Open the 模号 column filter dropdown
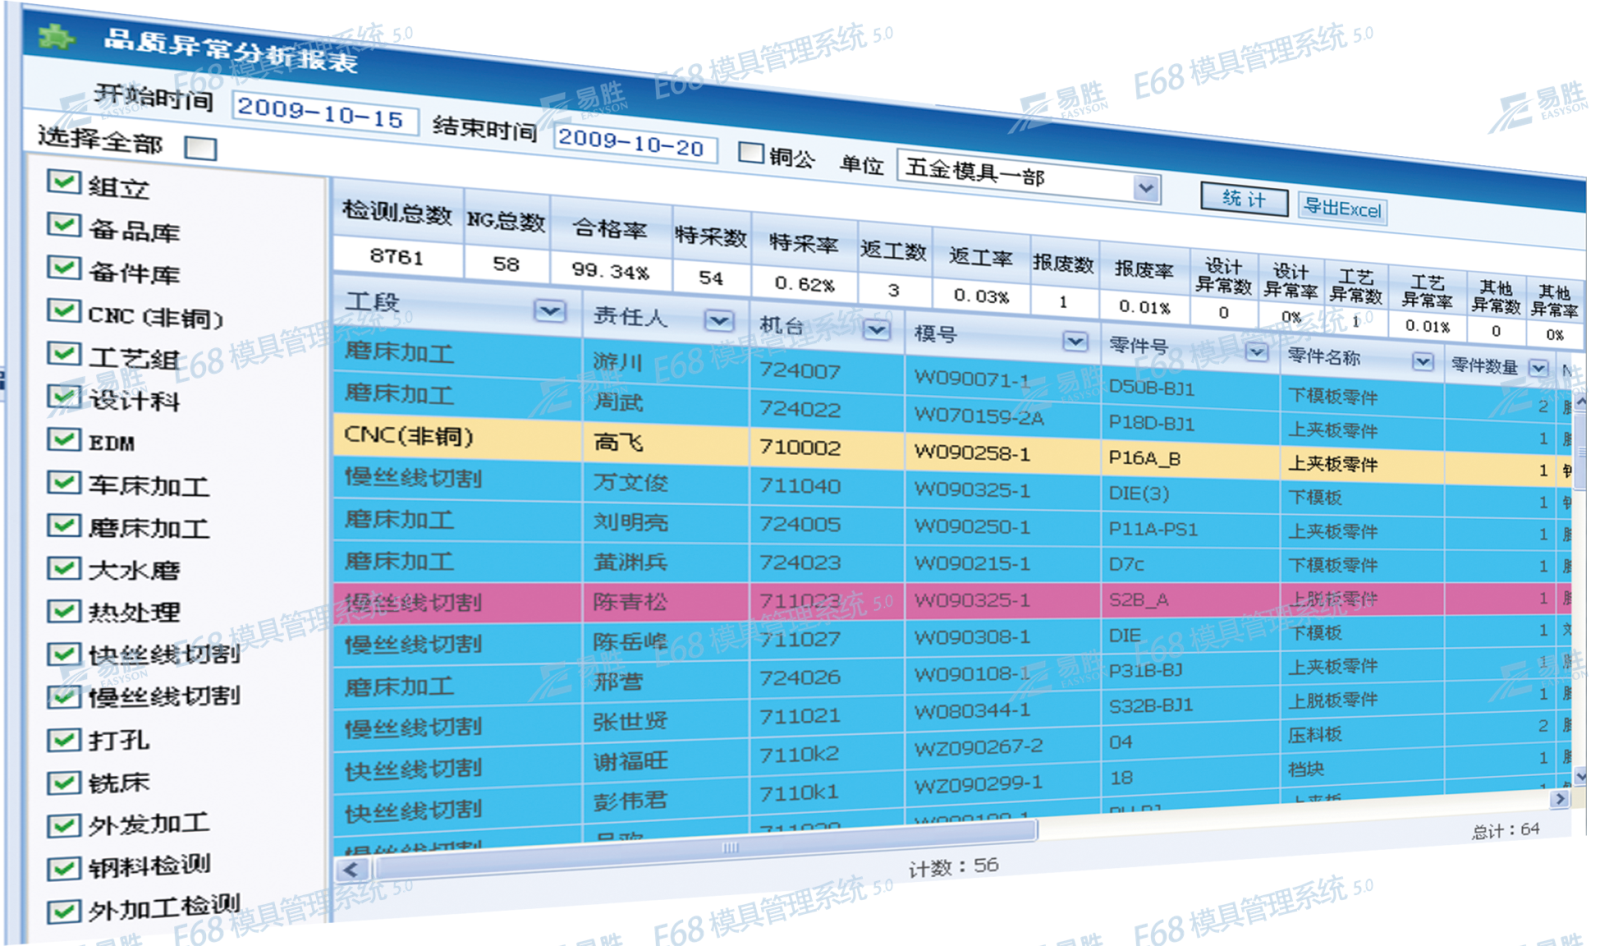1600x946 pixels. (x=1075, y=342)
